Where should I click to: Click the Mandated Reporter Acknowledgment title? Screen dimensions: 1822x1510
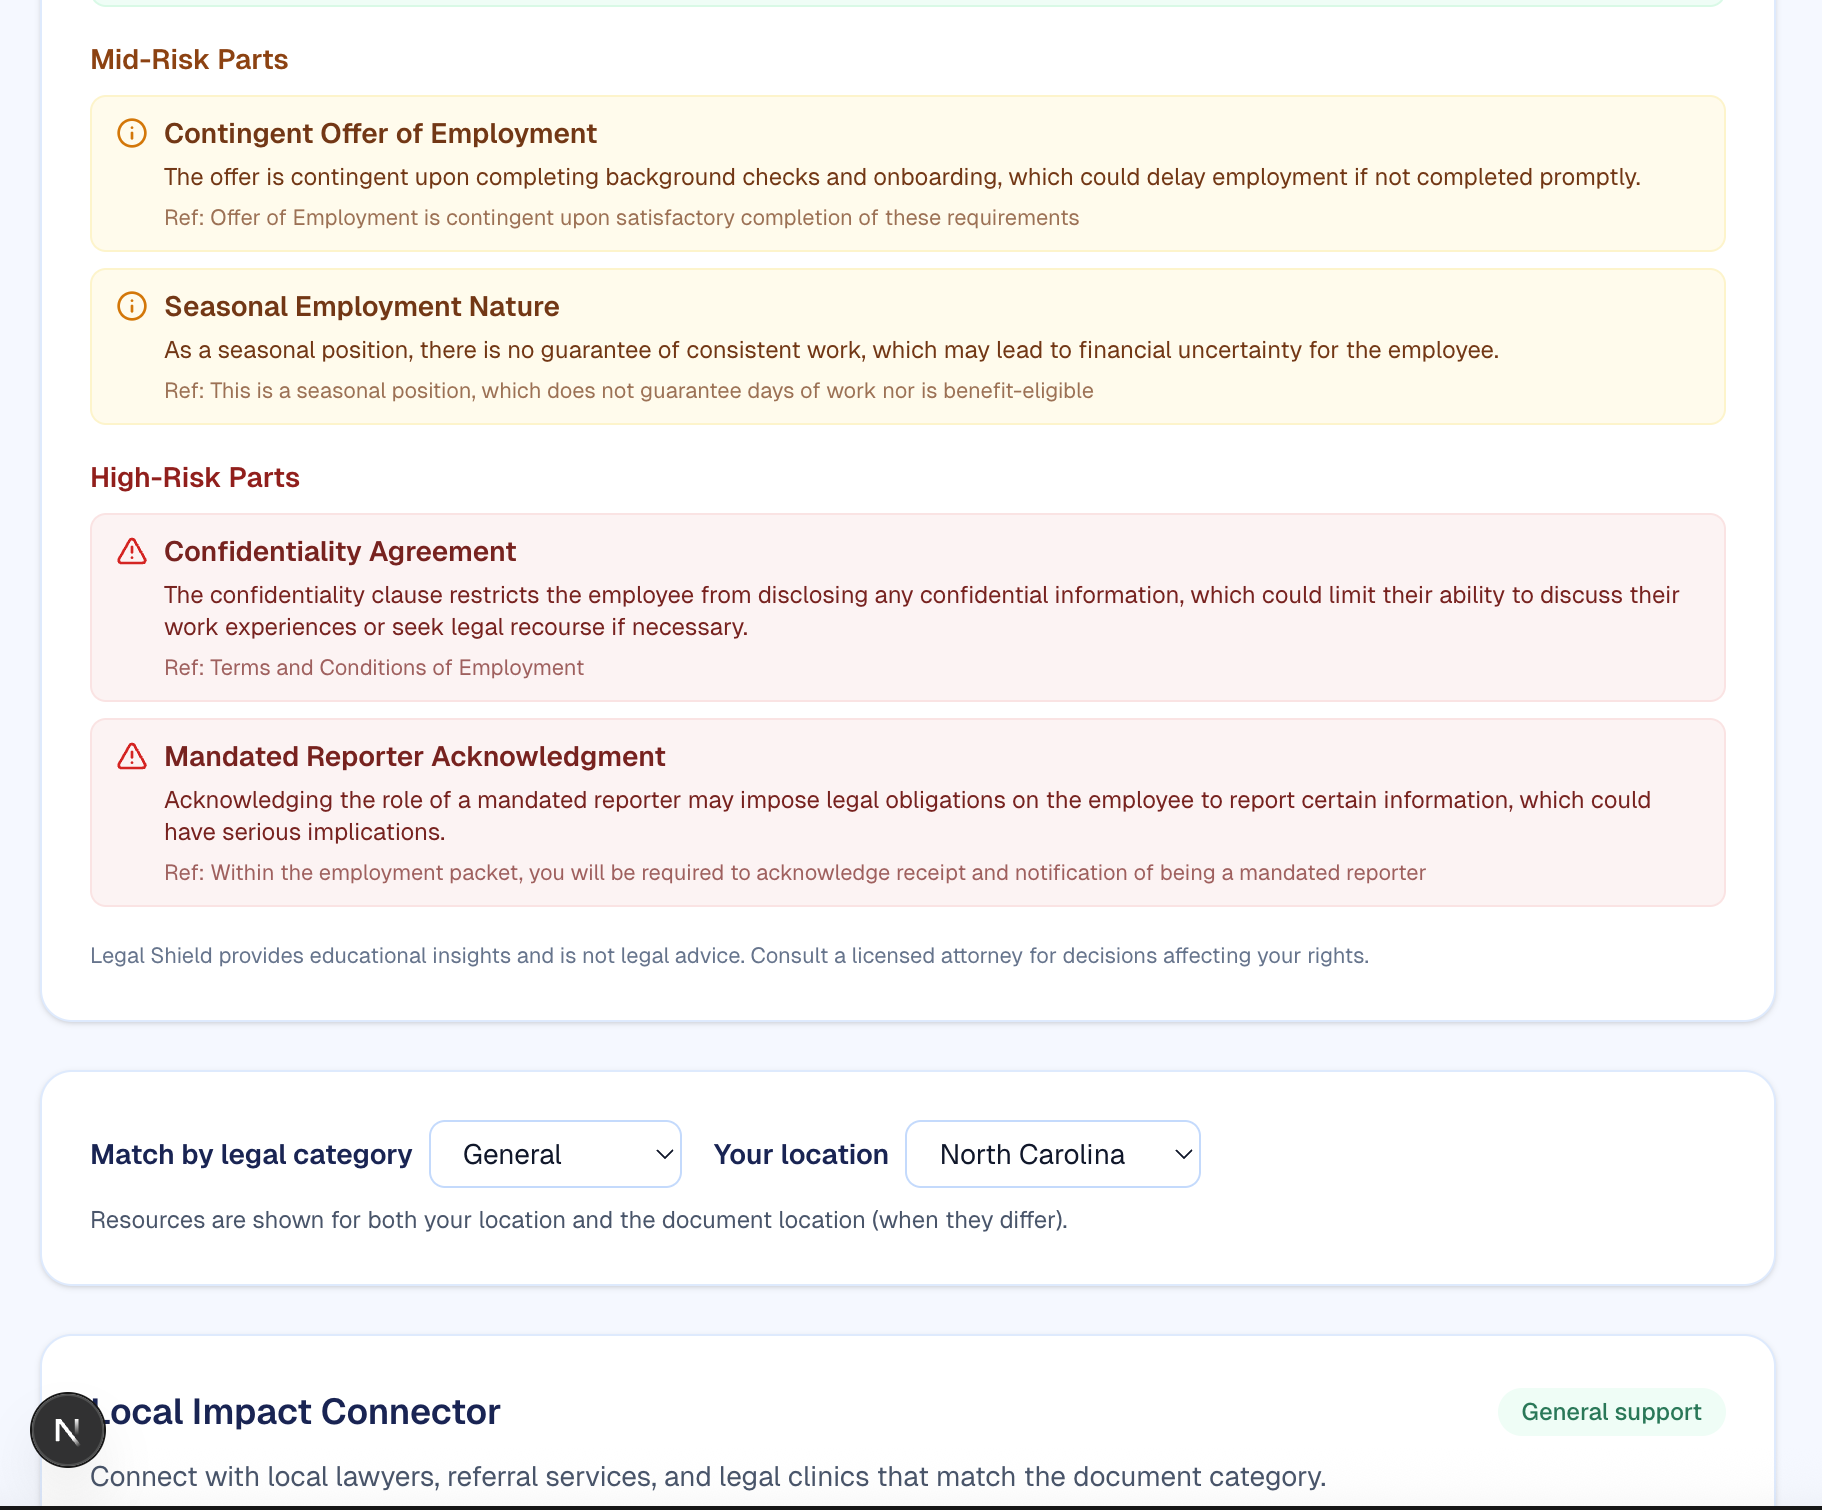415,757
